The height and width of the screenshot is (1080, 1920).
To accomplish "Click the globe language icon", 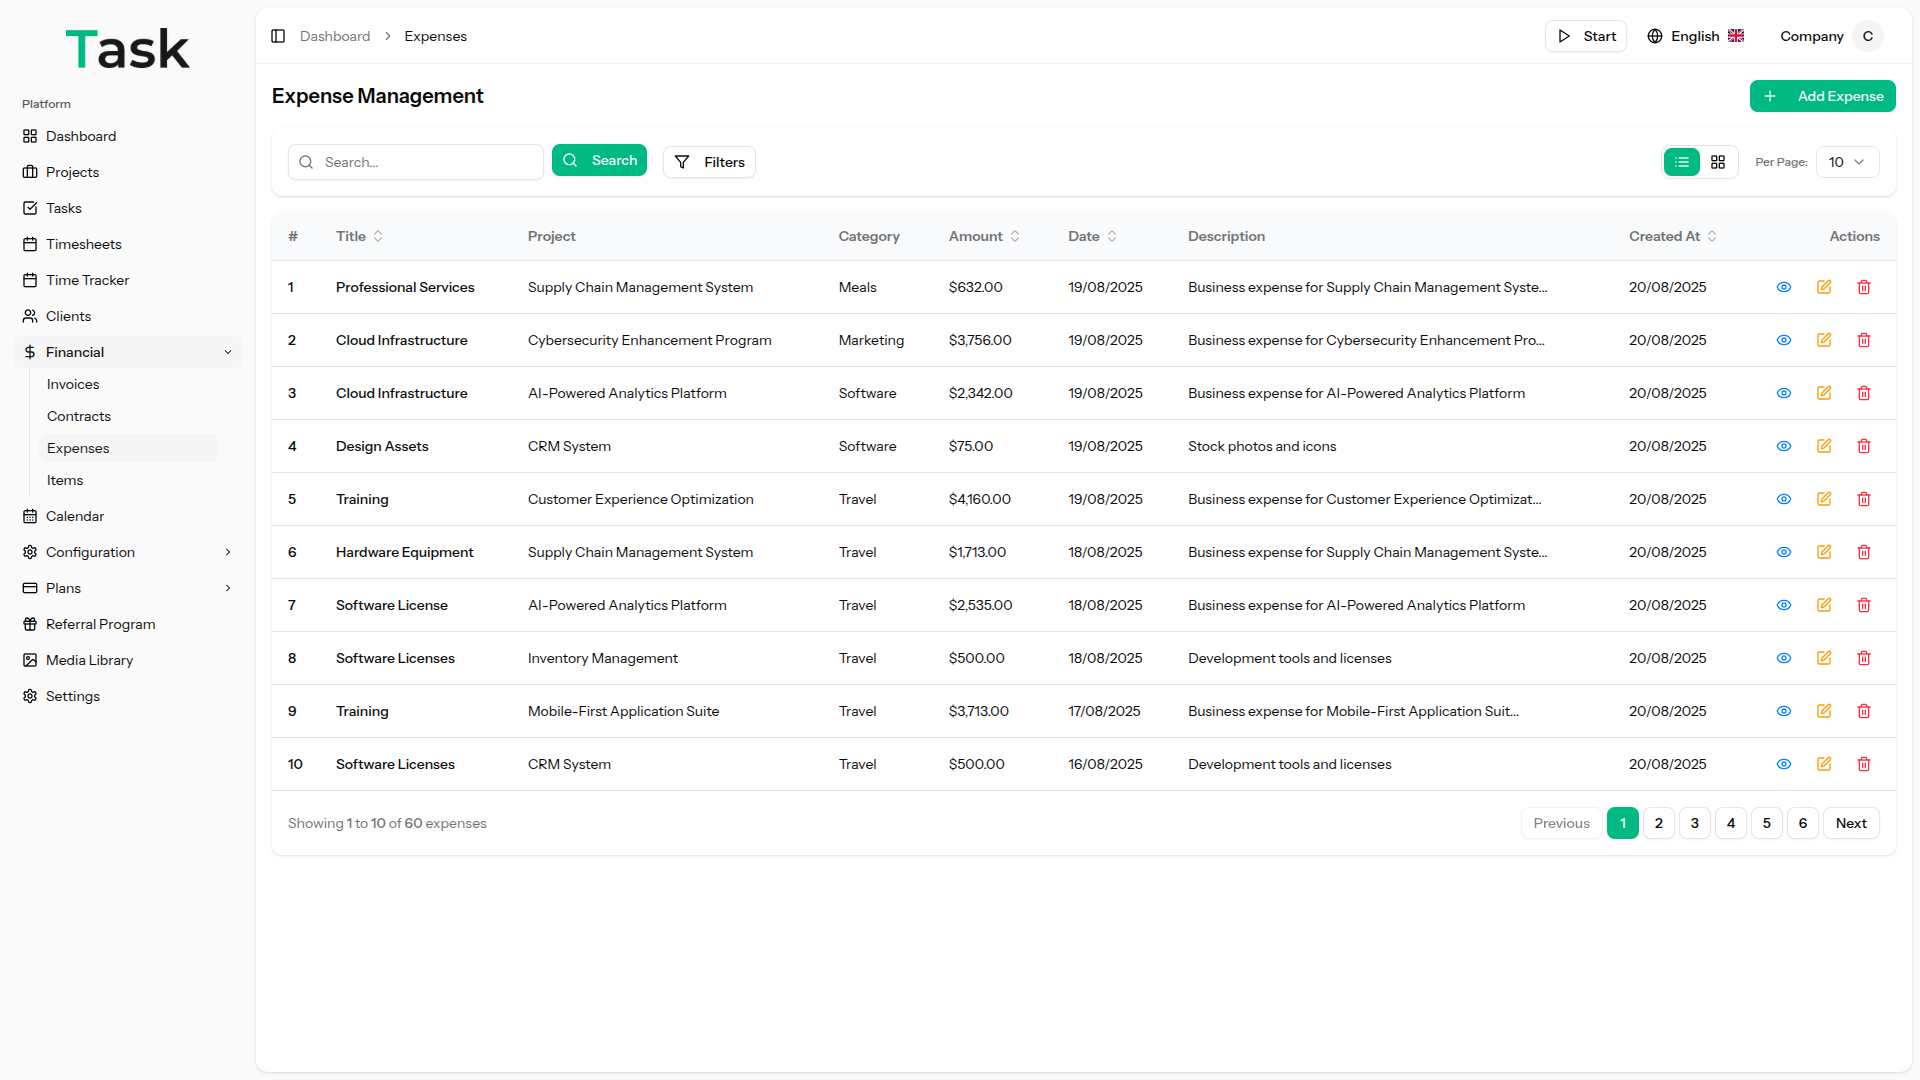I will pyautogui.click(x=1655, y=36).
